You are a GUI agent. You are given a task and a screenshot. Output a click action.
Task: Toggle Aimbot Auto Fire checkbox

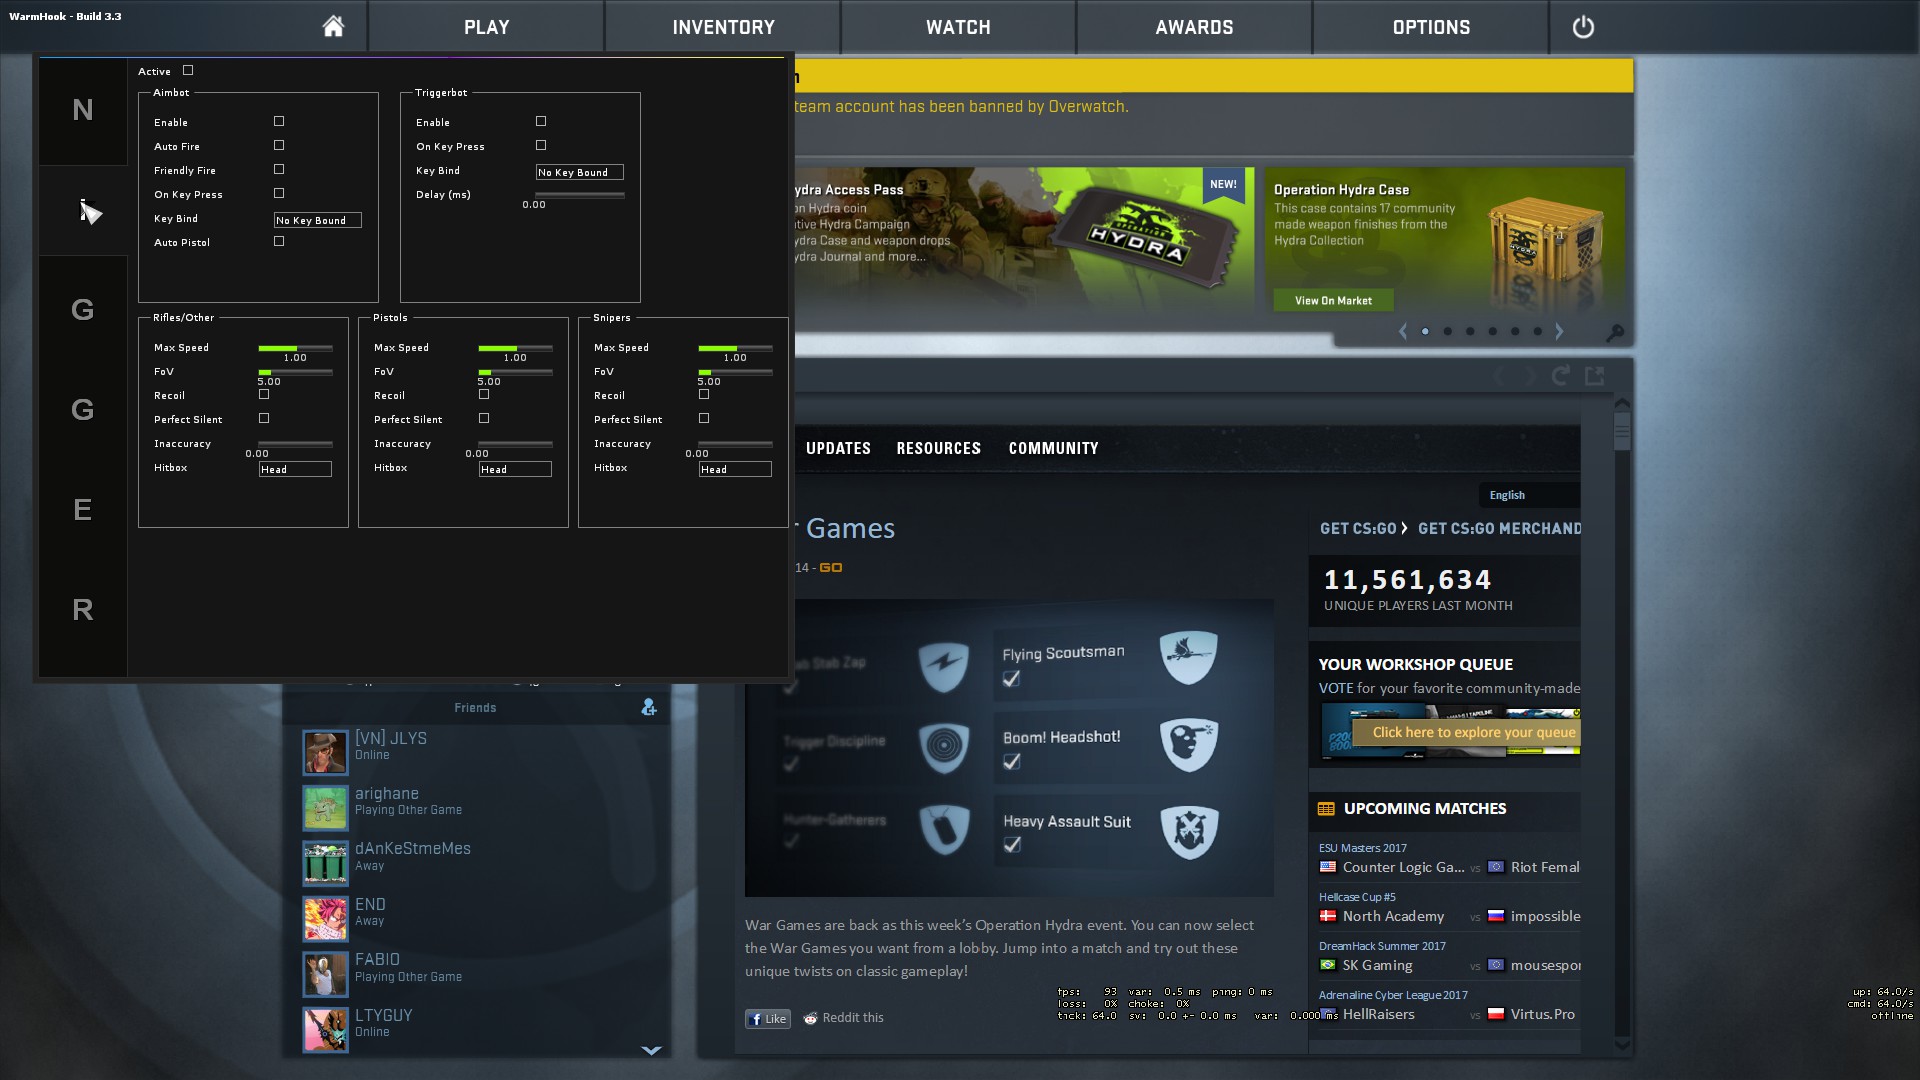[279, 145]
